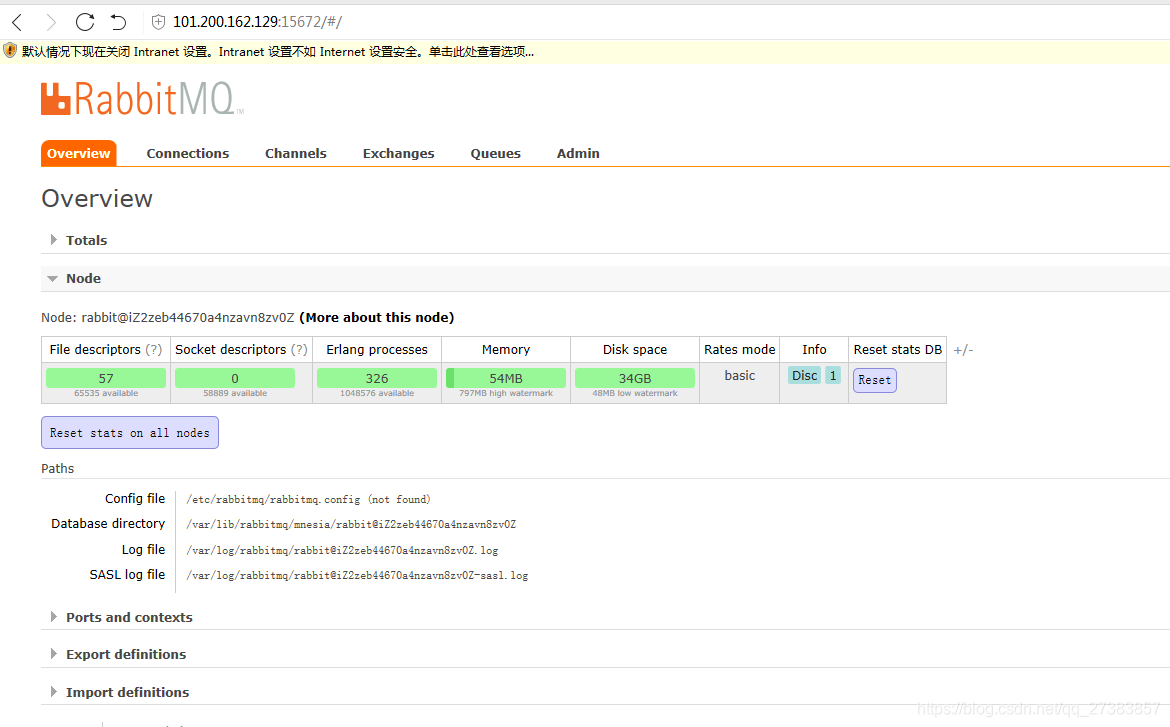Click the Socket descriptors 0 green bar
This screenshot has width=1170, height=727.
(x=235, y=378)
